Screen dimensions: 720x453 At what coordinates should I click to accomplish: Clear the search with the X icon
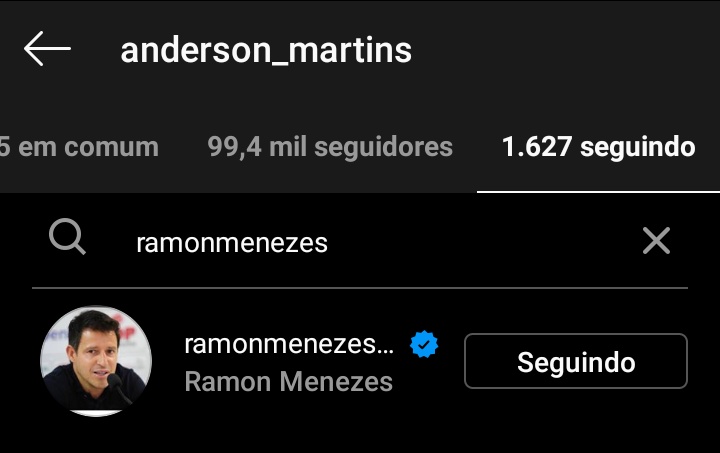pyautogui.click(x=656, y=240)
